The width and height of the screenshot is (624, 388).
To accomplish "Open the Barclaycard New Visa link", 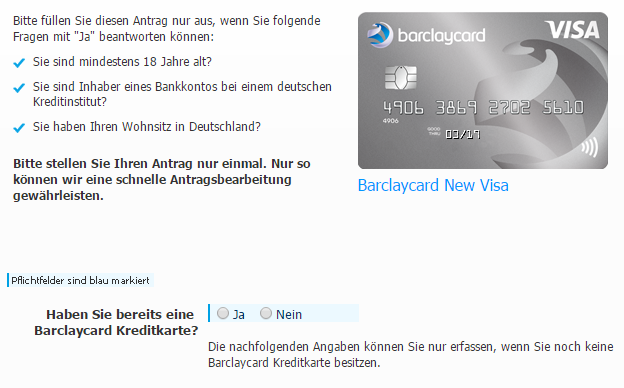I will 433,185.
